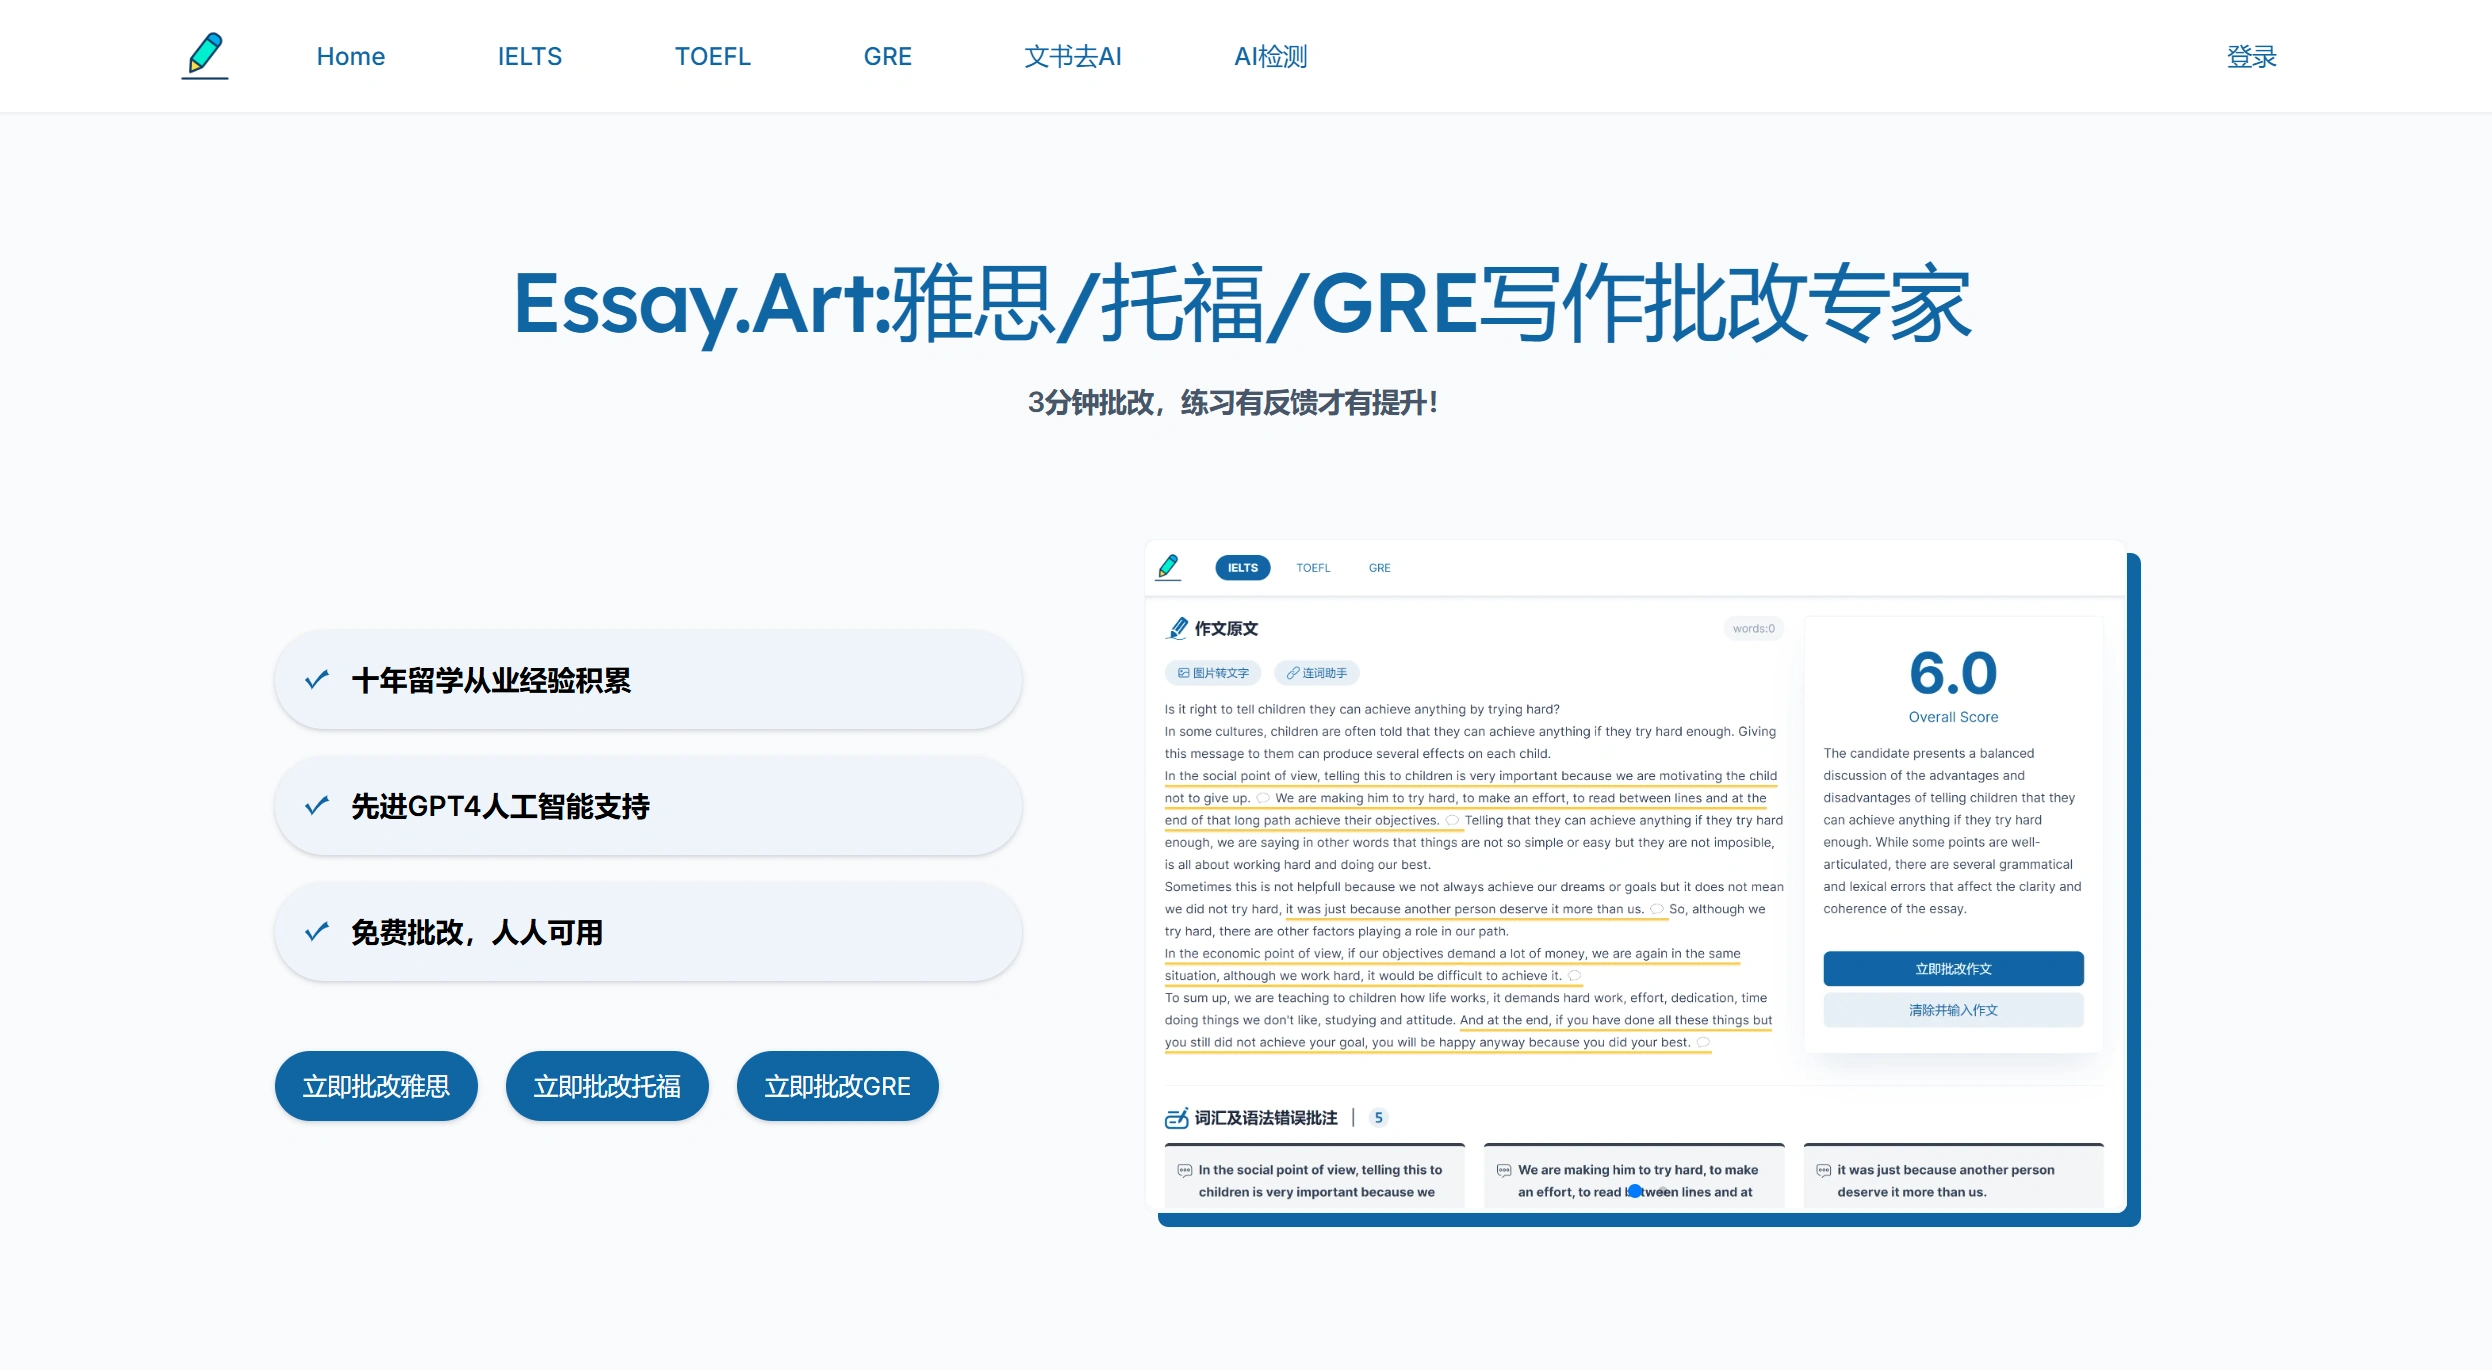Click the 立即批改作文 button

click(x=1952, y=968)
